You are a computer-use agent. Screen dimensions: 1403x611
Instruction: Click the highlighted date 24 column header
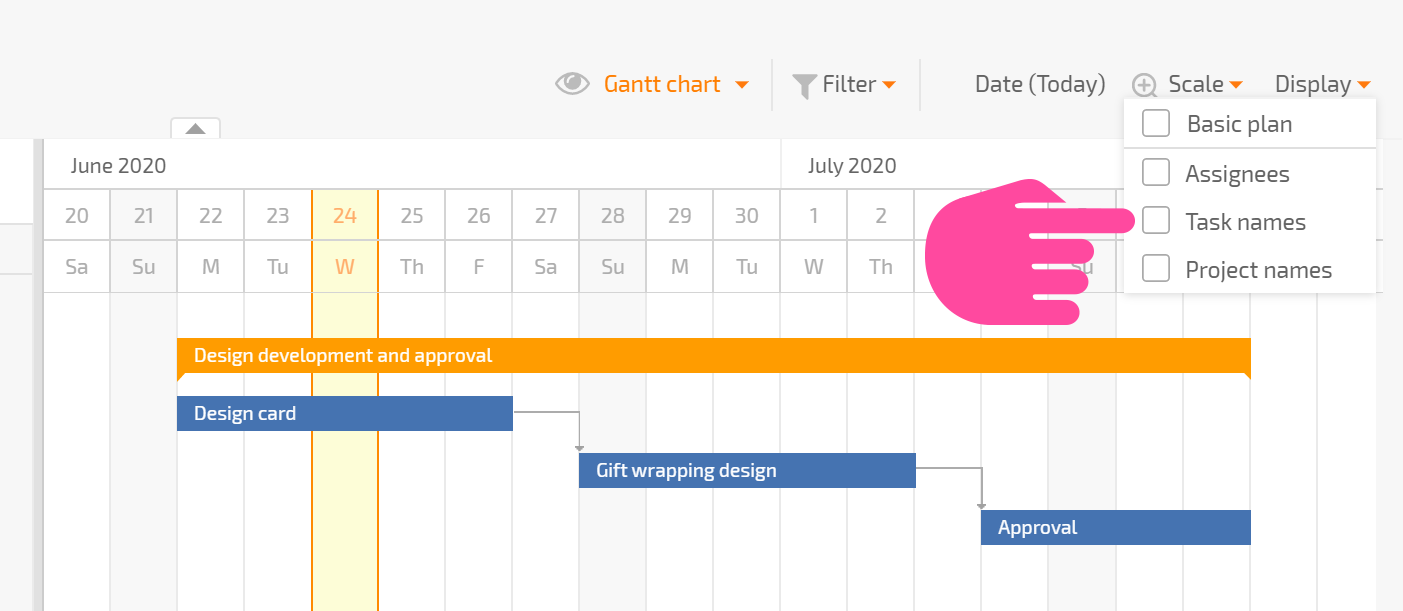[x=345, y=215]
